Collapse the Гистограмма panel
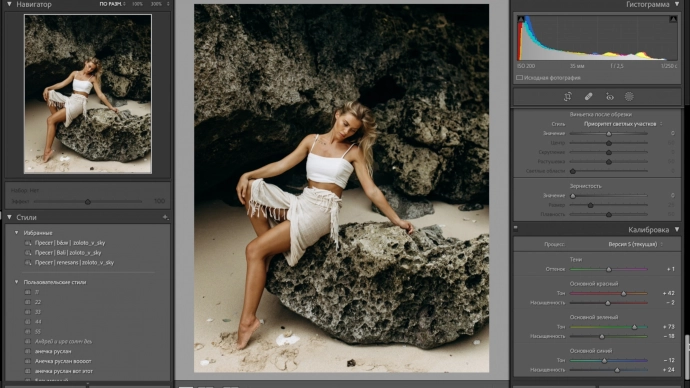The image size is (690, 388). click(x=677, y=4)
